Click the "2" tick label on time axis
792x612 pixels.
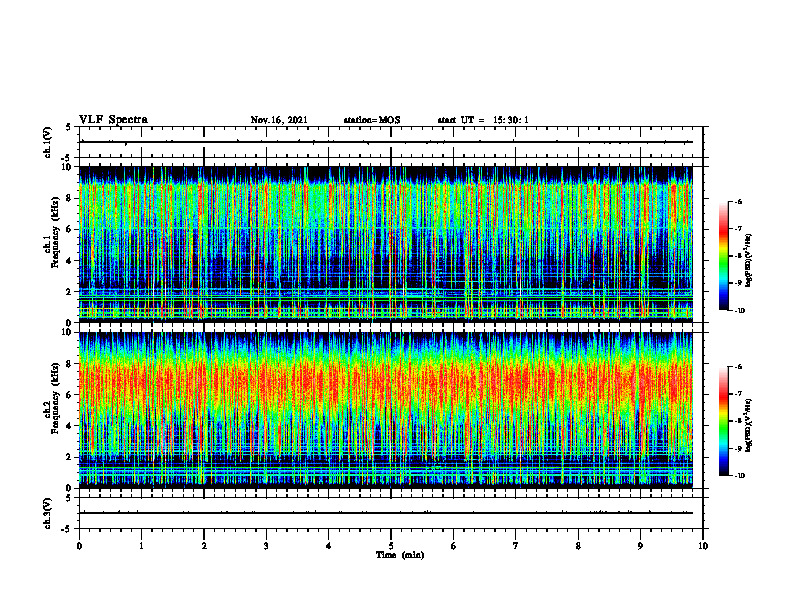[x=204, y=546]
